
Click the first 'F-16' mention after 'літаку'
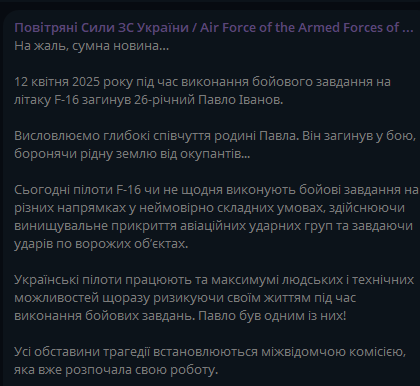[66, 100]
